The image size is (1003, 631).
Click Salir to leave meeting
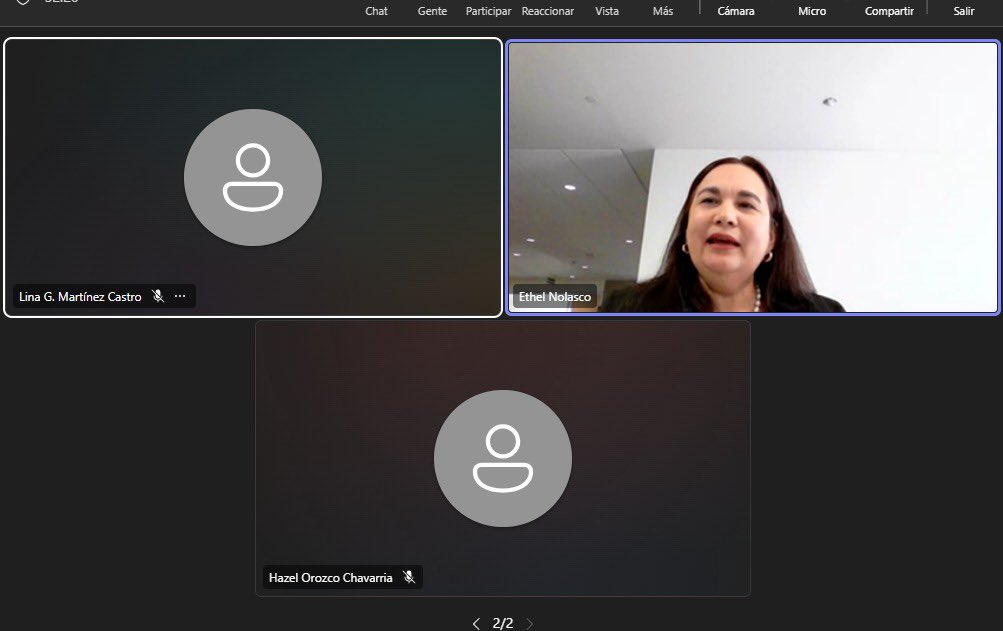(x=963, y=11)
